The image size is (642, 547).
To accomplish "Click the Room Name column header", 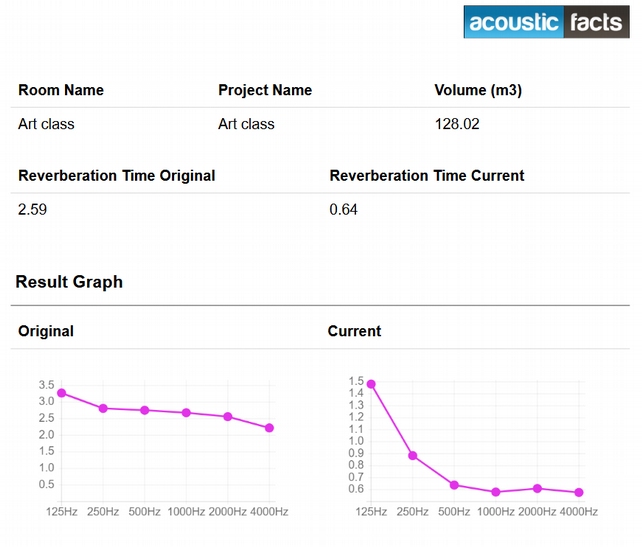I will click(61, 90).
